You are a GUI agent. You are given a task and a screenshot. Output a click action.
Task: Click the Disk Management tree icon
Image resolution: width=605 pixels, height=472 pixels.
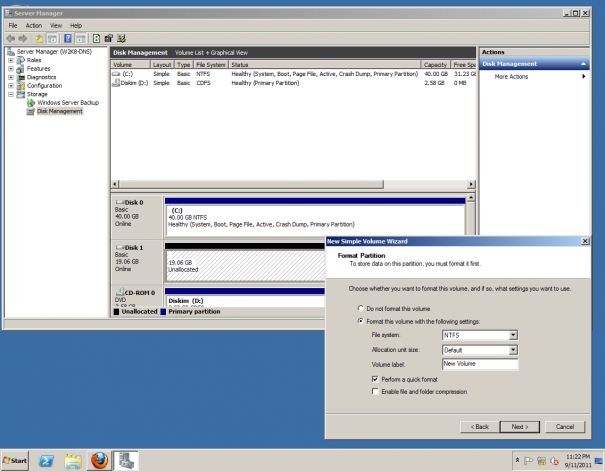pyautogui.click(x=30, y=111)
